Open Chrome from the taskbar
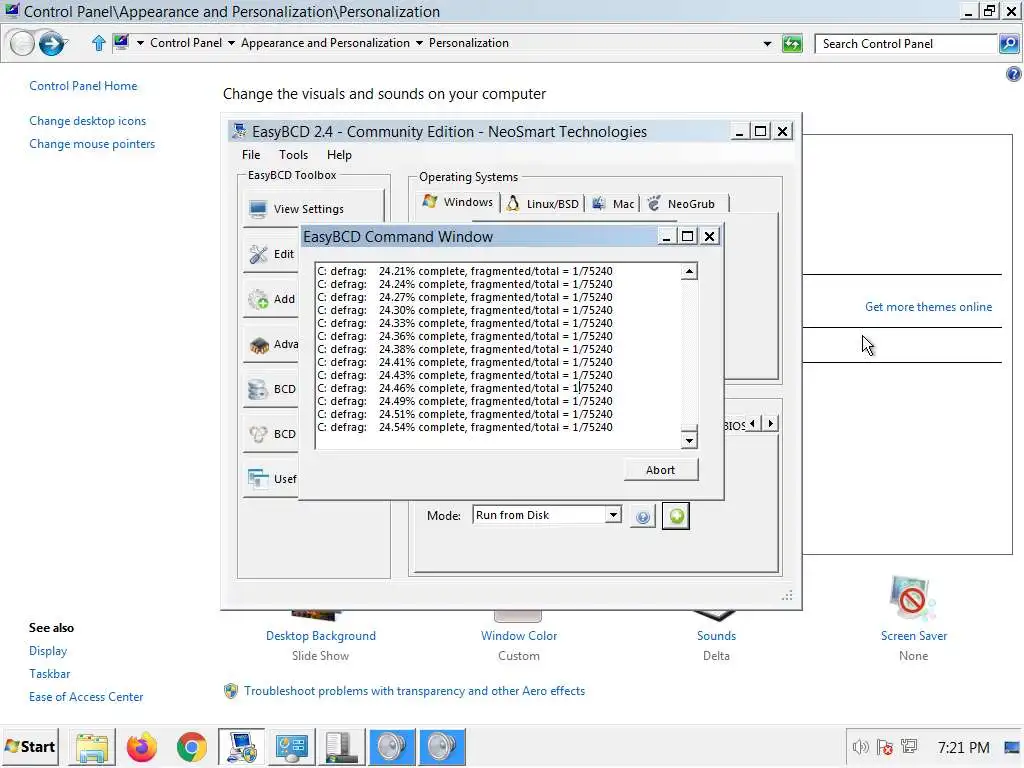Screen dimensions: 1024x768 (x=191, y=747)
